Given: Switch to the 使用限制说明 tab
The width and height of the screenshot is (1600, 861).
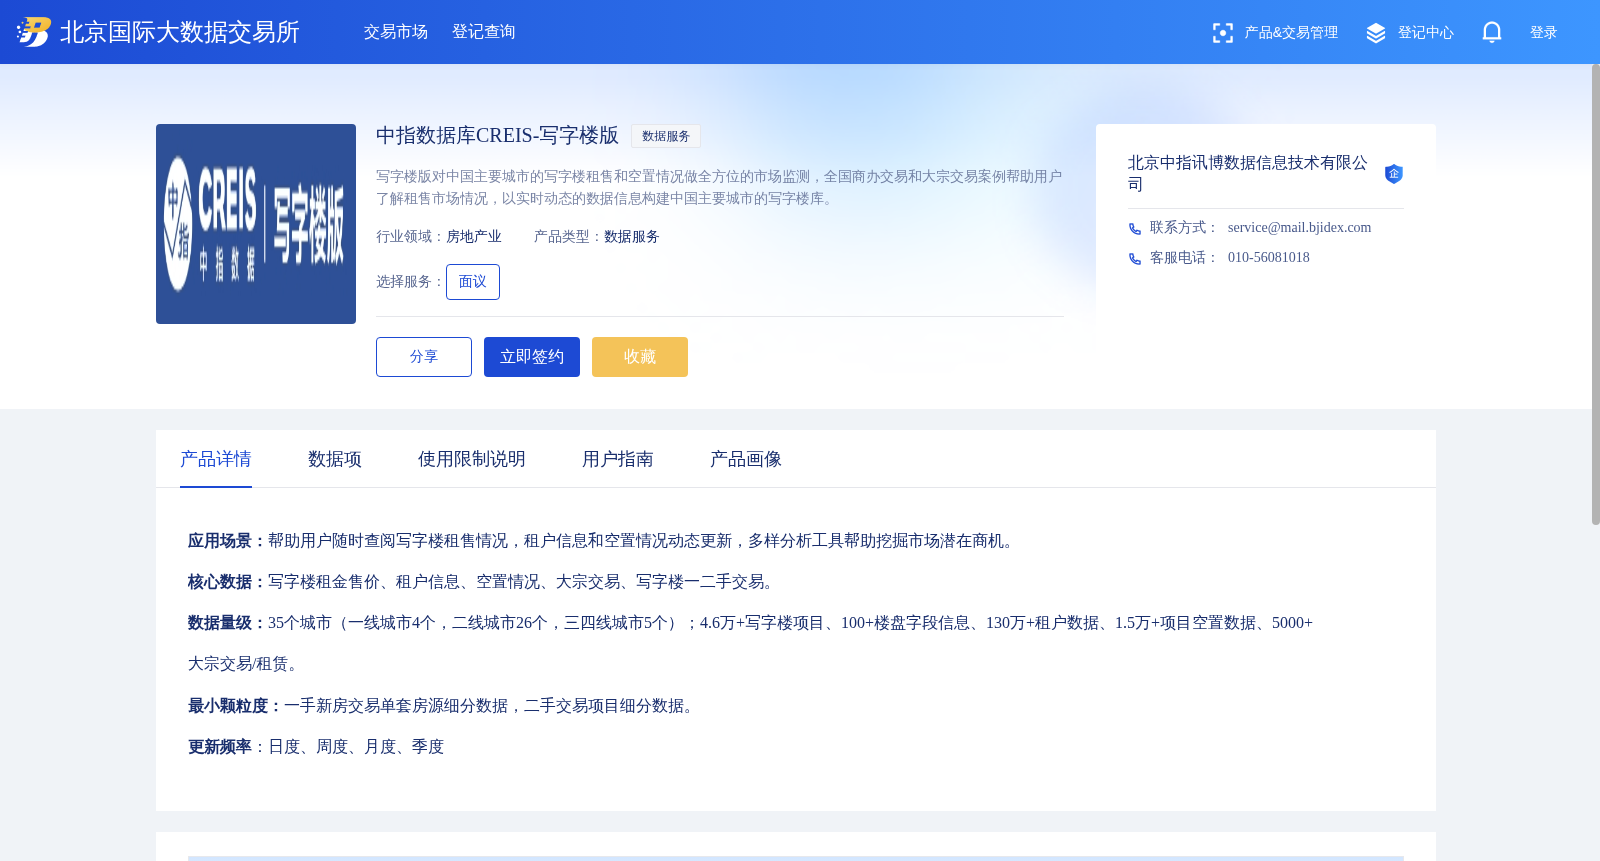Looking at the screenshot, I should tap(472, 459).
